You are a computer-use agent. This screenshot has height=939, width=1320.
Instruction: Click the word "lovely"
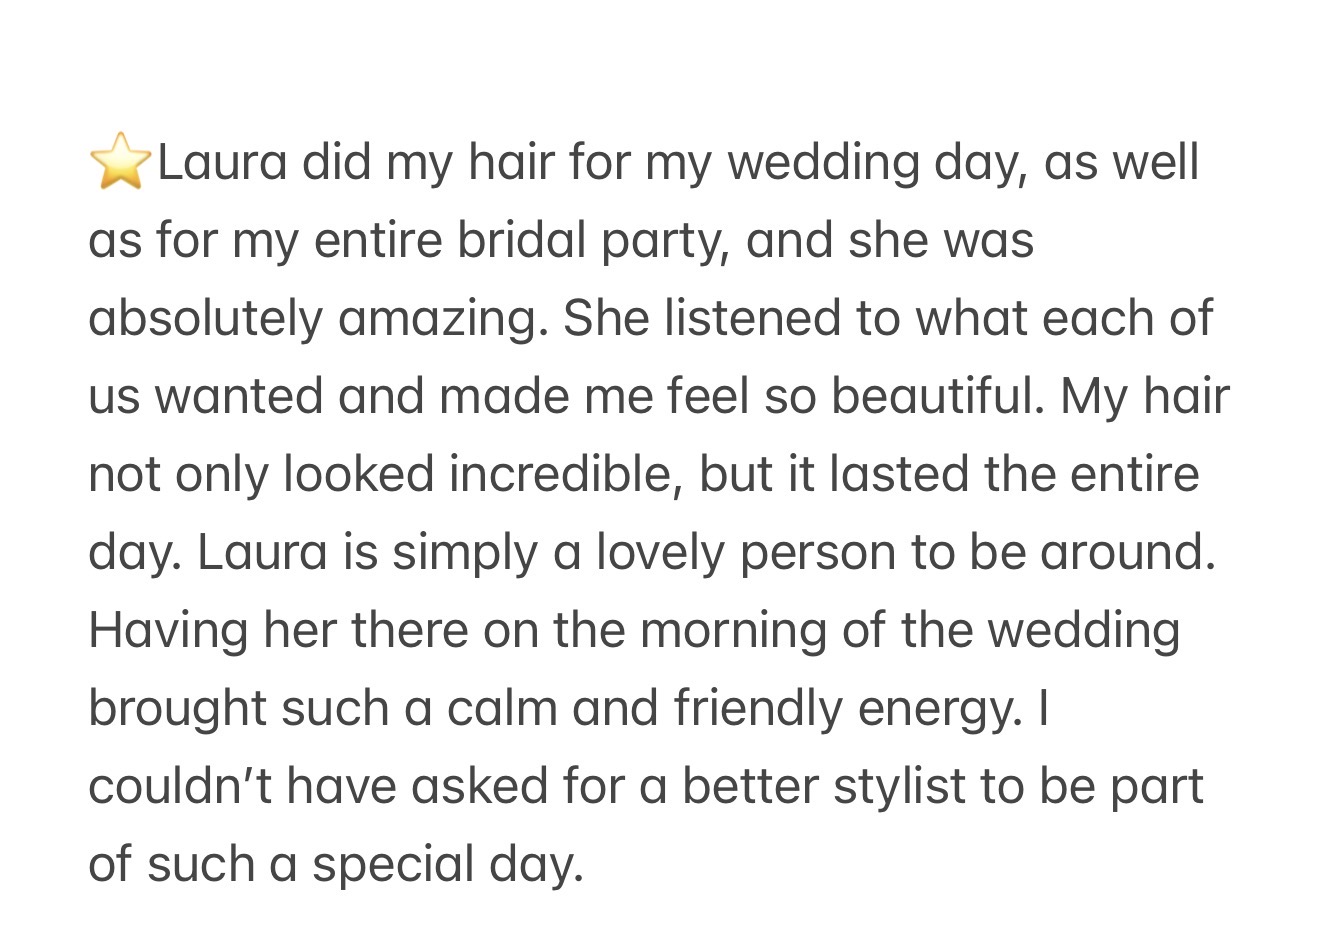(660, 552)
